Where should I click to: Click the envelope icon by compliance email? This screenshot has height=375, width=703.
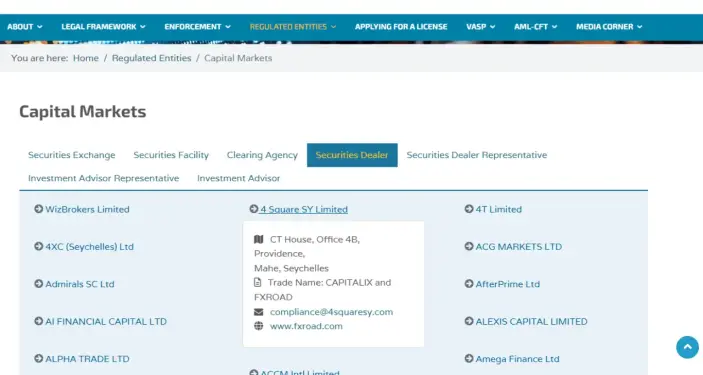tap(259, 312)
